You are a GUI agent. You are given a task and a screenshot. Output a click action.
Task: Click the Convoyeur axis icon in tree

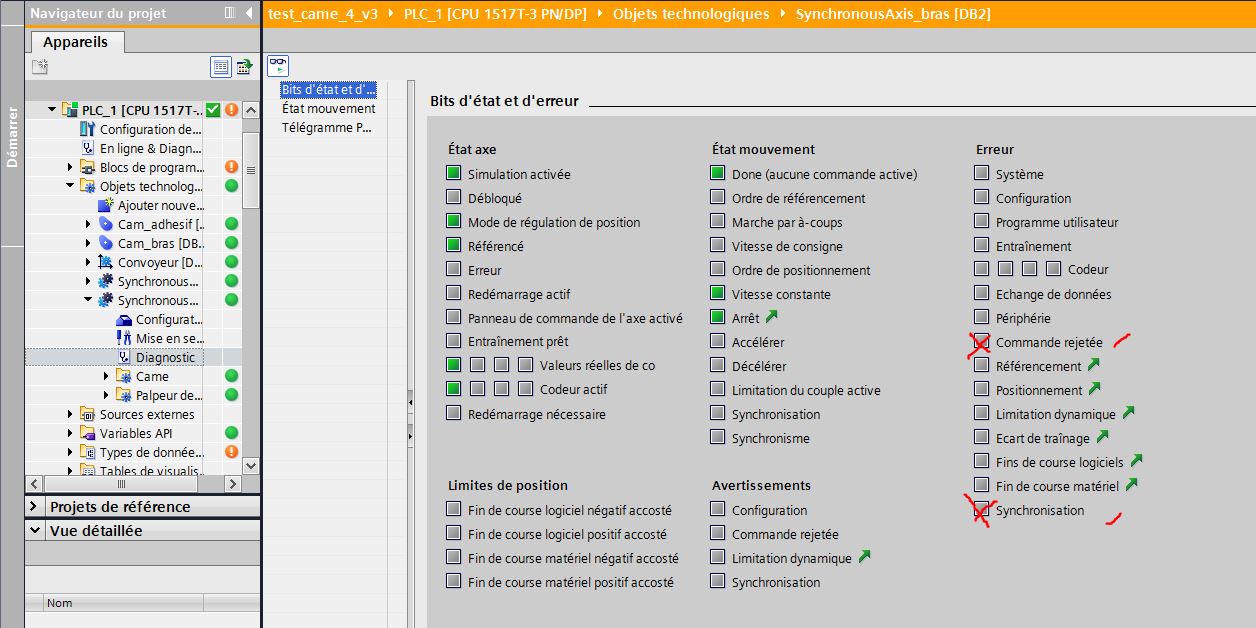106,262
